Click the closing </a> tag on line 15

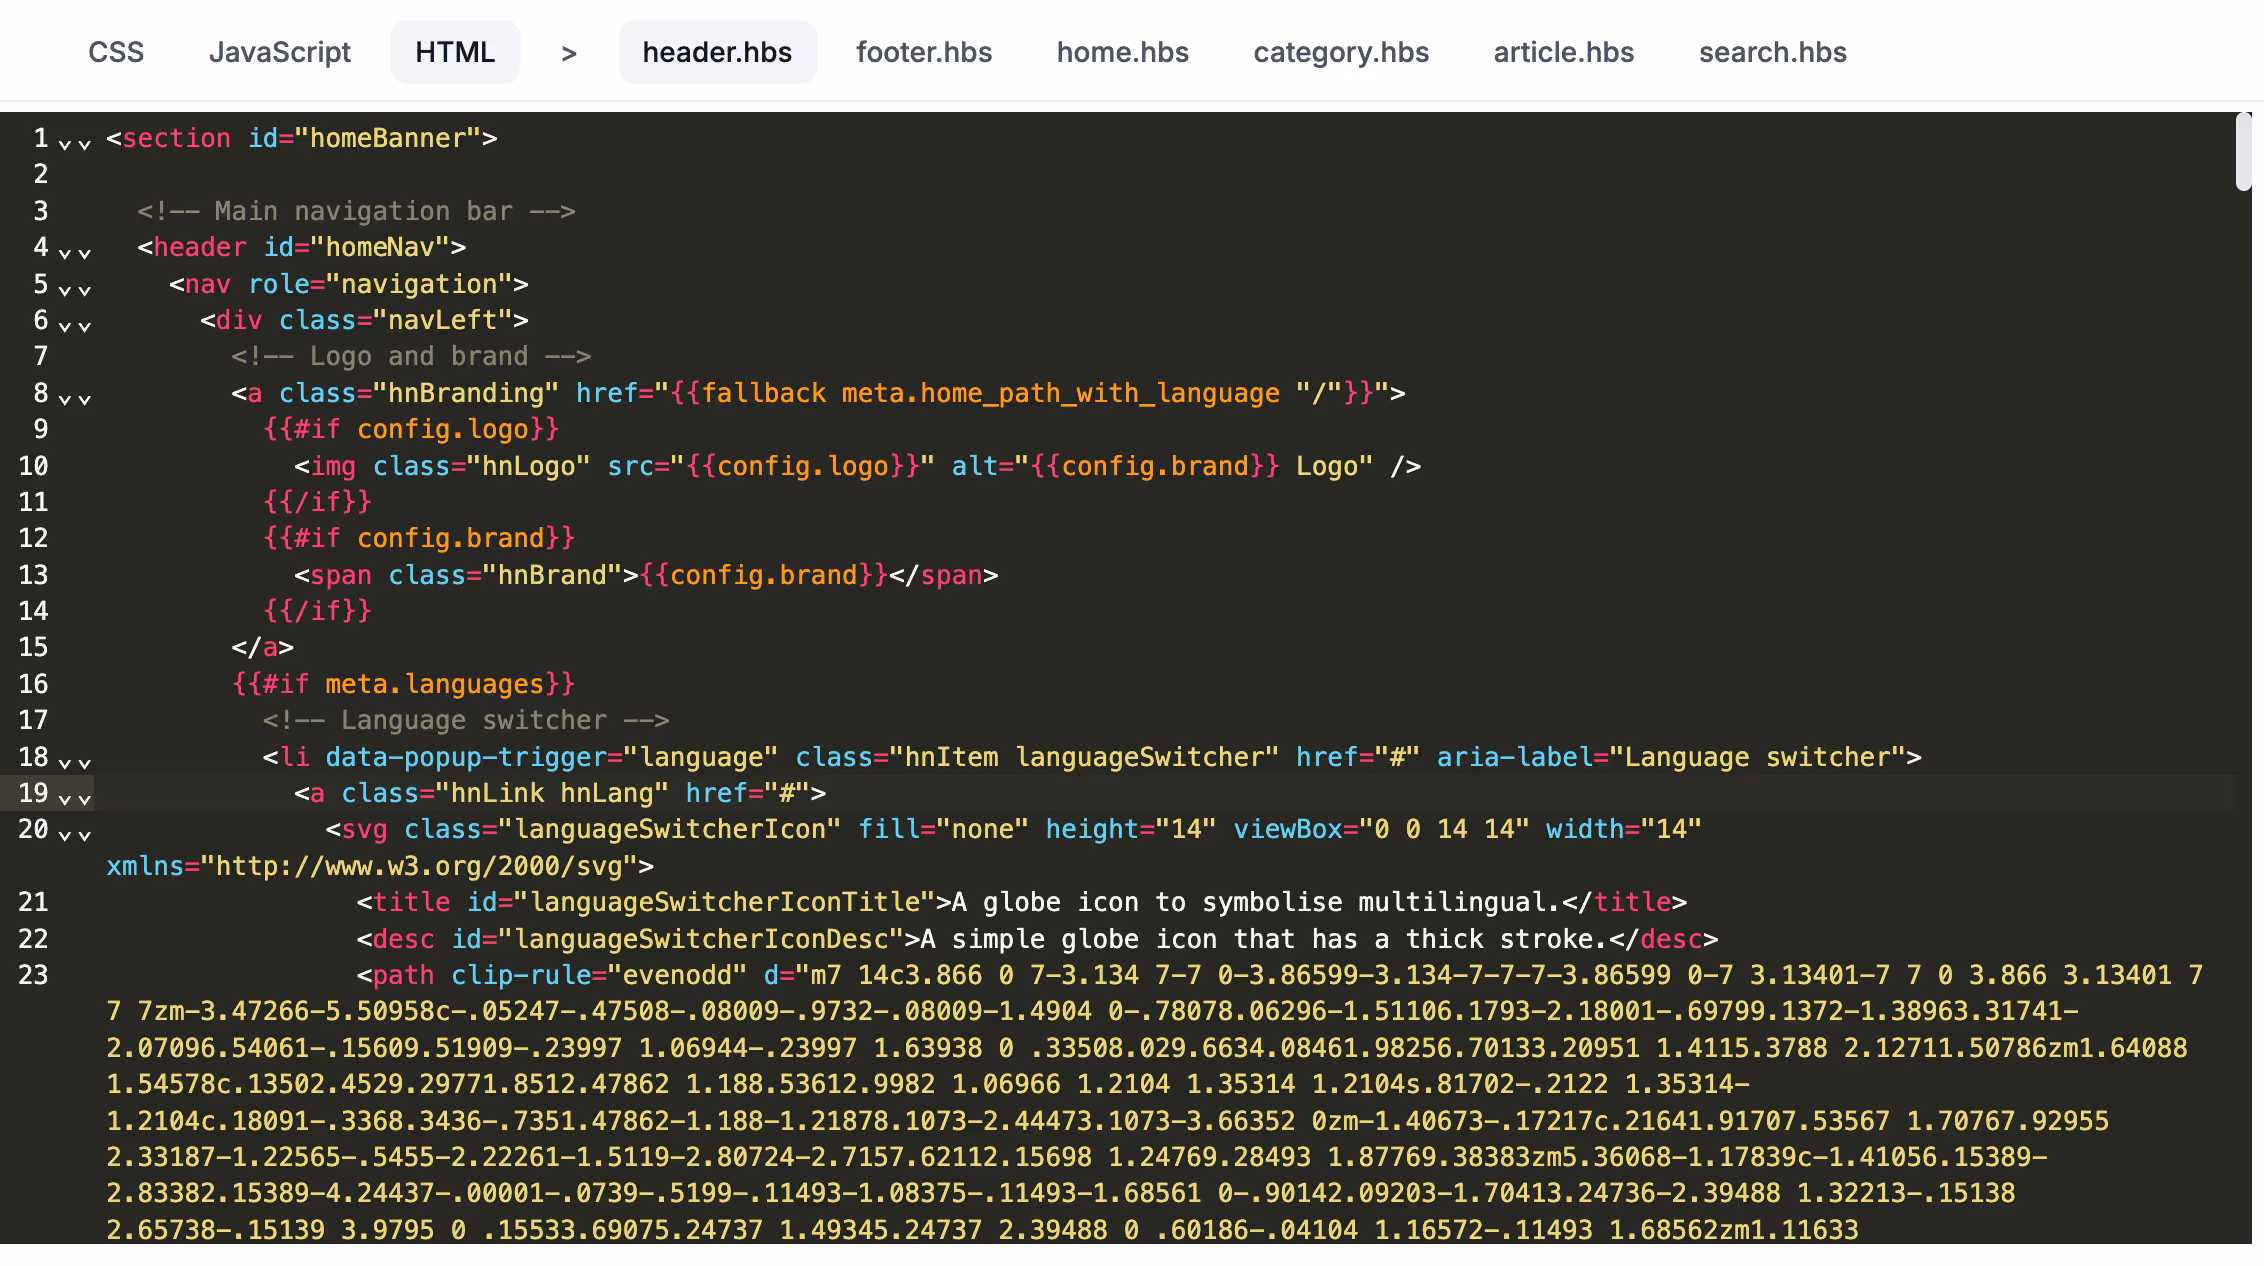262,647
